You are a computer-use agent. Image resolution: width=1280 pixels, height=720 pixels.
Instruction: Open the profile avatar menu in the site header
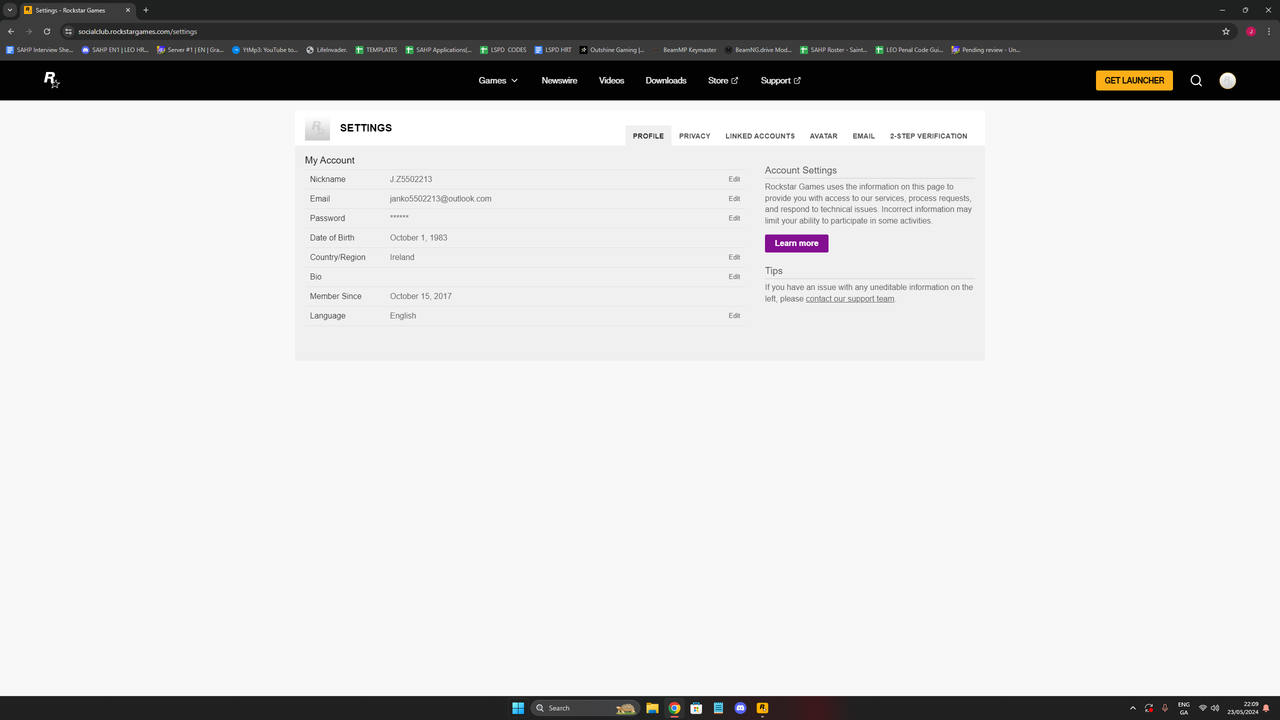point(1228,81)
